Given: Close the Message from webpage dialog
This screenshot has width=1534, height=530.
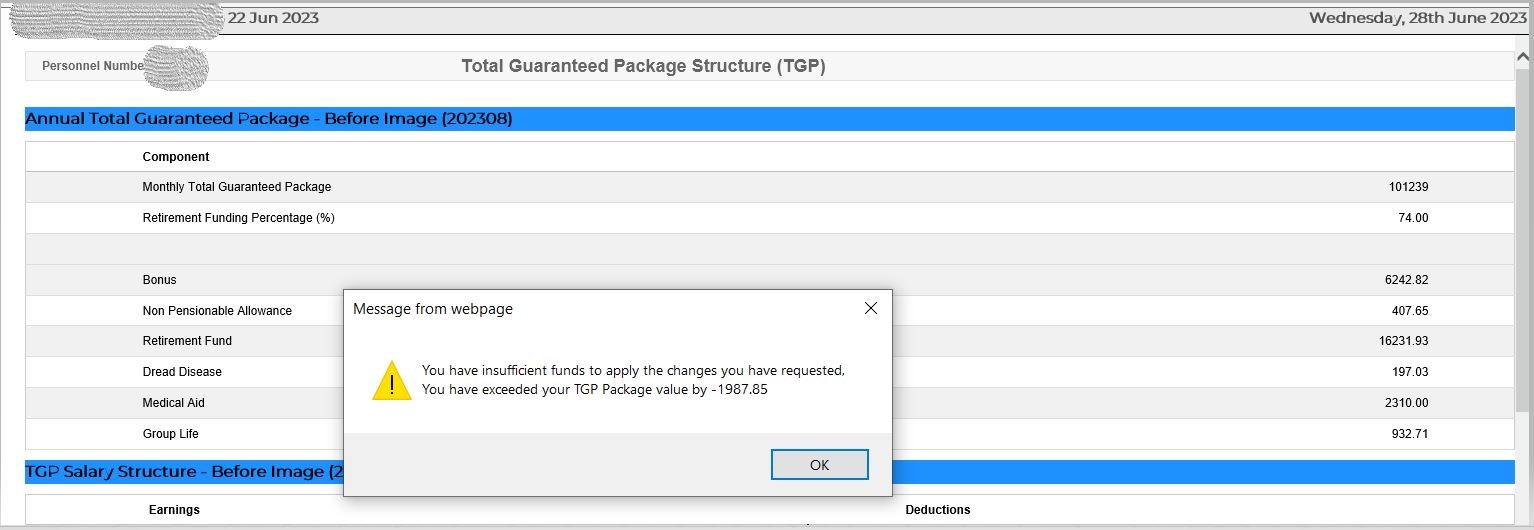Looking at the screenshot, I should (870, 309).
